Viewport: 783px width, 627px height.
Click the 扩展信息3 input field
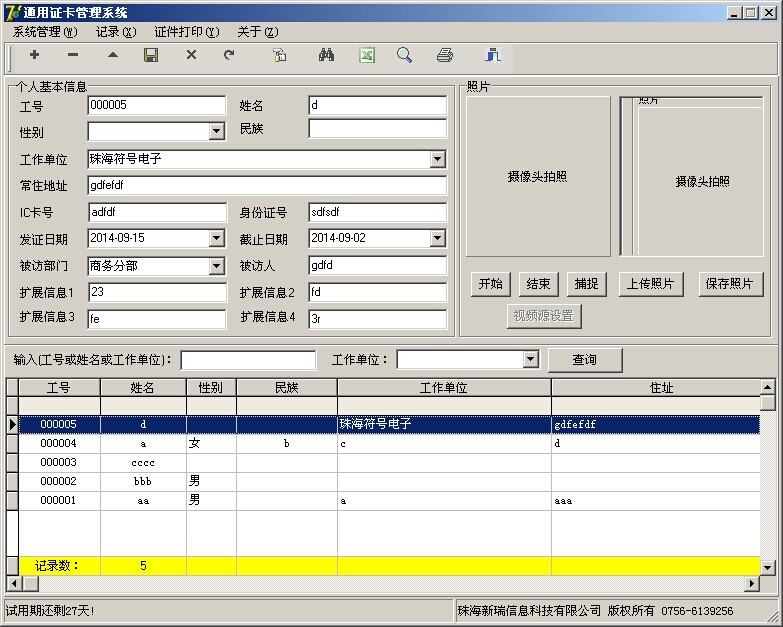157,319
